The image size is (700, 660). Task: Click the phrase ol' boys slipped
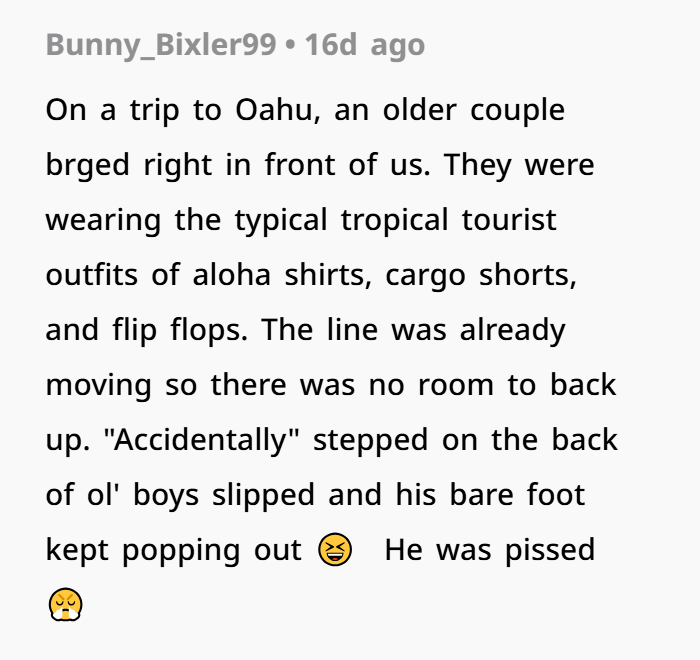tap(201, 495)
